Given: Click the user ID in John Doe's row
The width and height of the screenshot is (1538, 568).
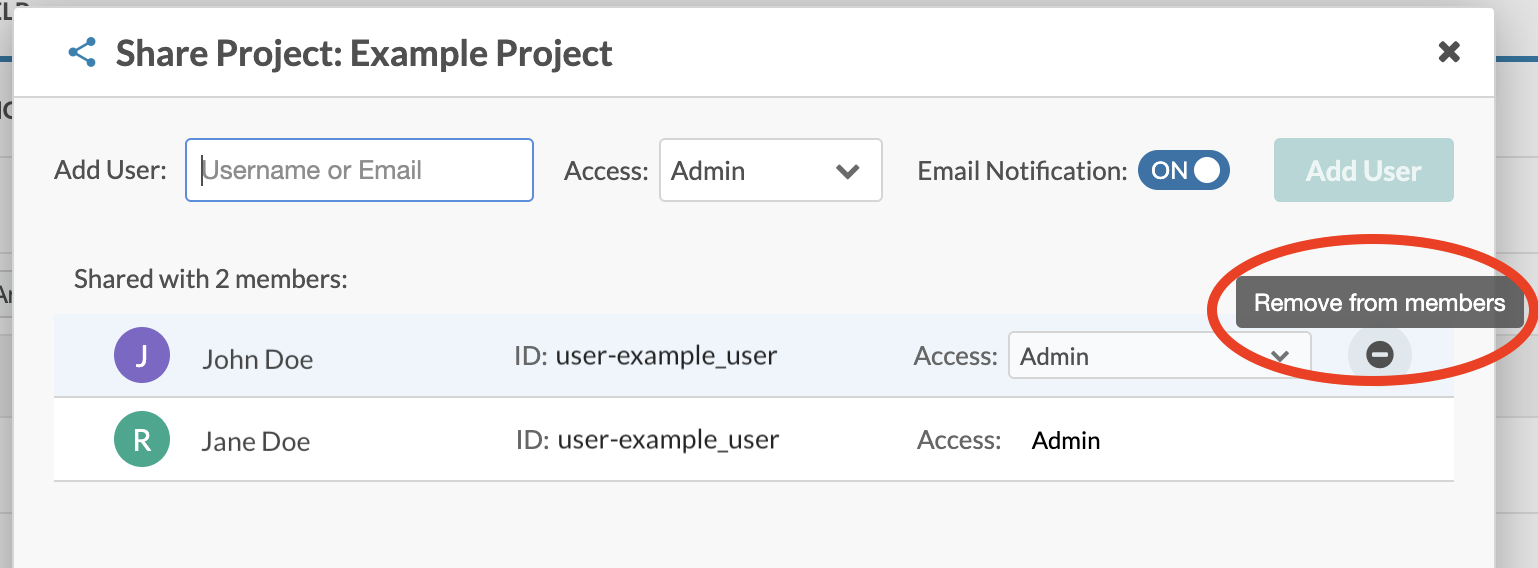Looking at the screenshot, I should [645, 356].
